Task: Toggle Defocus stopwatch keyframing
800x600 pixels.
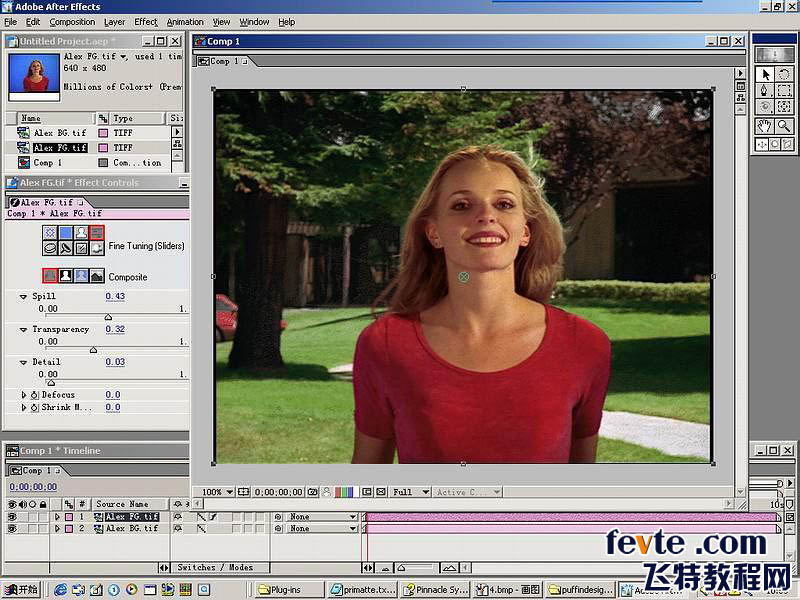Action: pyautogui.click(x=35, y=395)
